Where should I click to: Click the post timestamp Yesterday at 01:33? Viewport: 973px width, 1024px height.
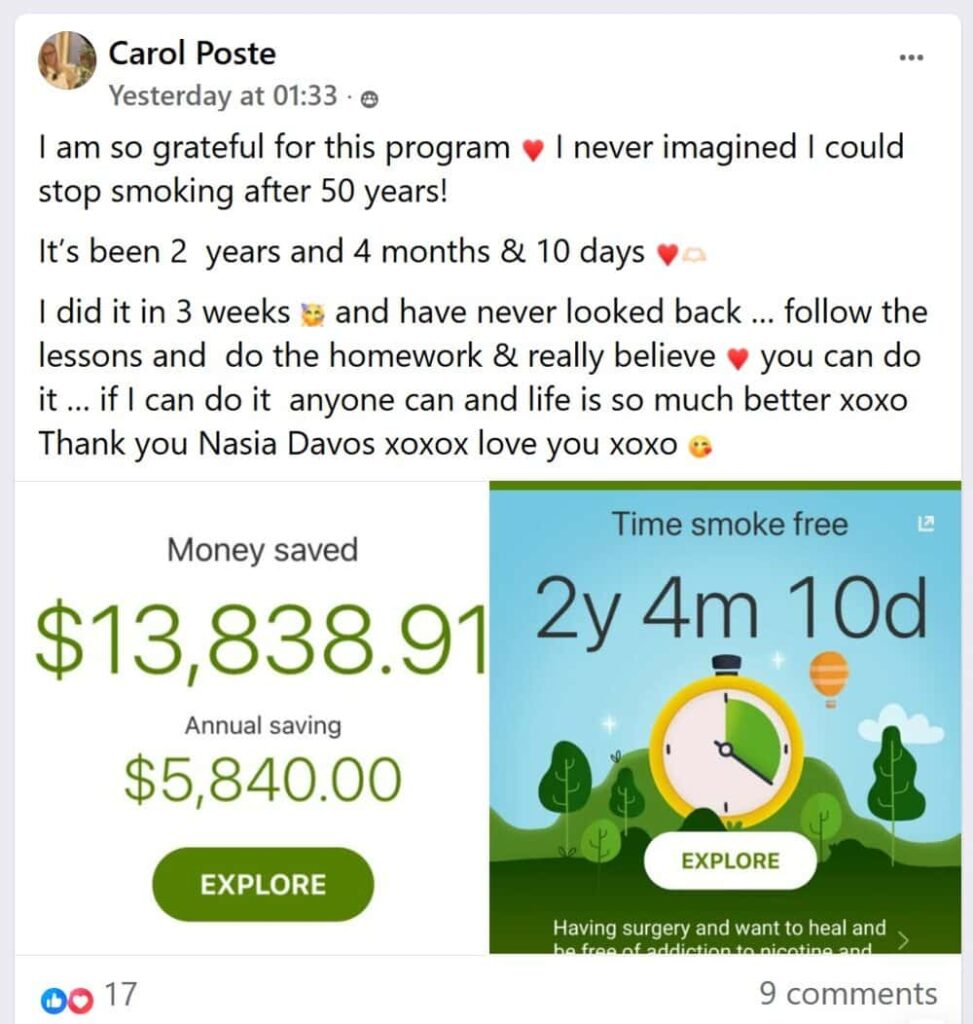click(223, 96)
